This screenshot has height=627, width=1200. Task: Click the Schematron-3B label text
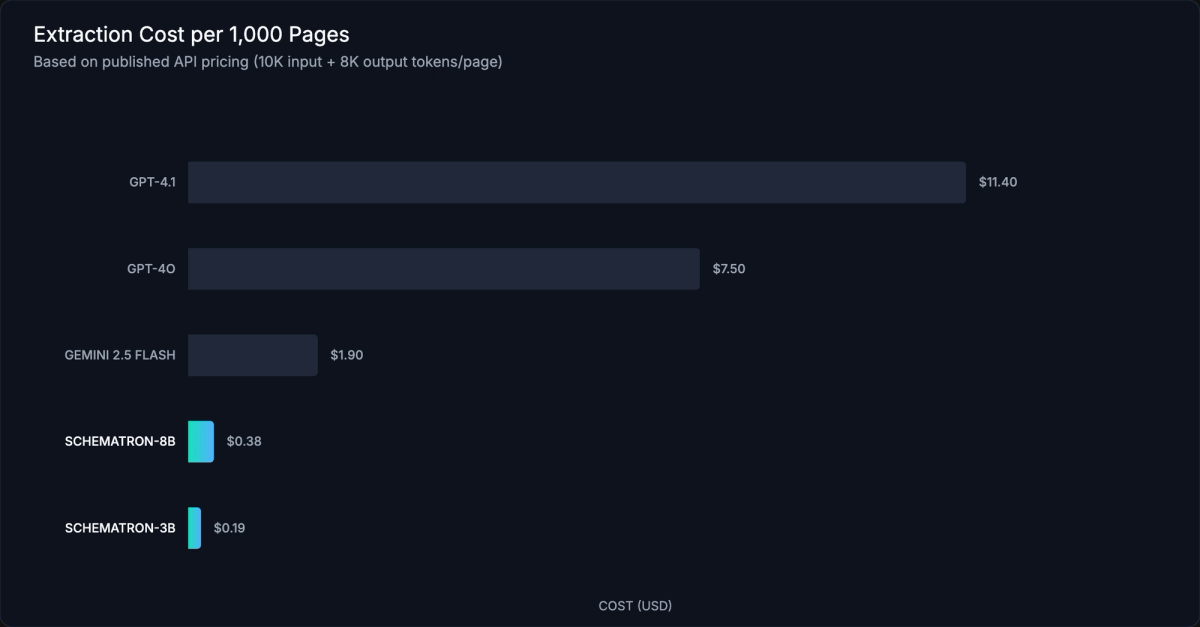coord(120,527)
